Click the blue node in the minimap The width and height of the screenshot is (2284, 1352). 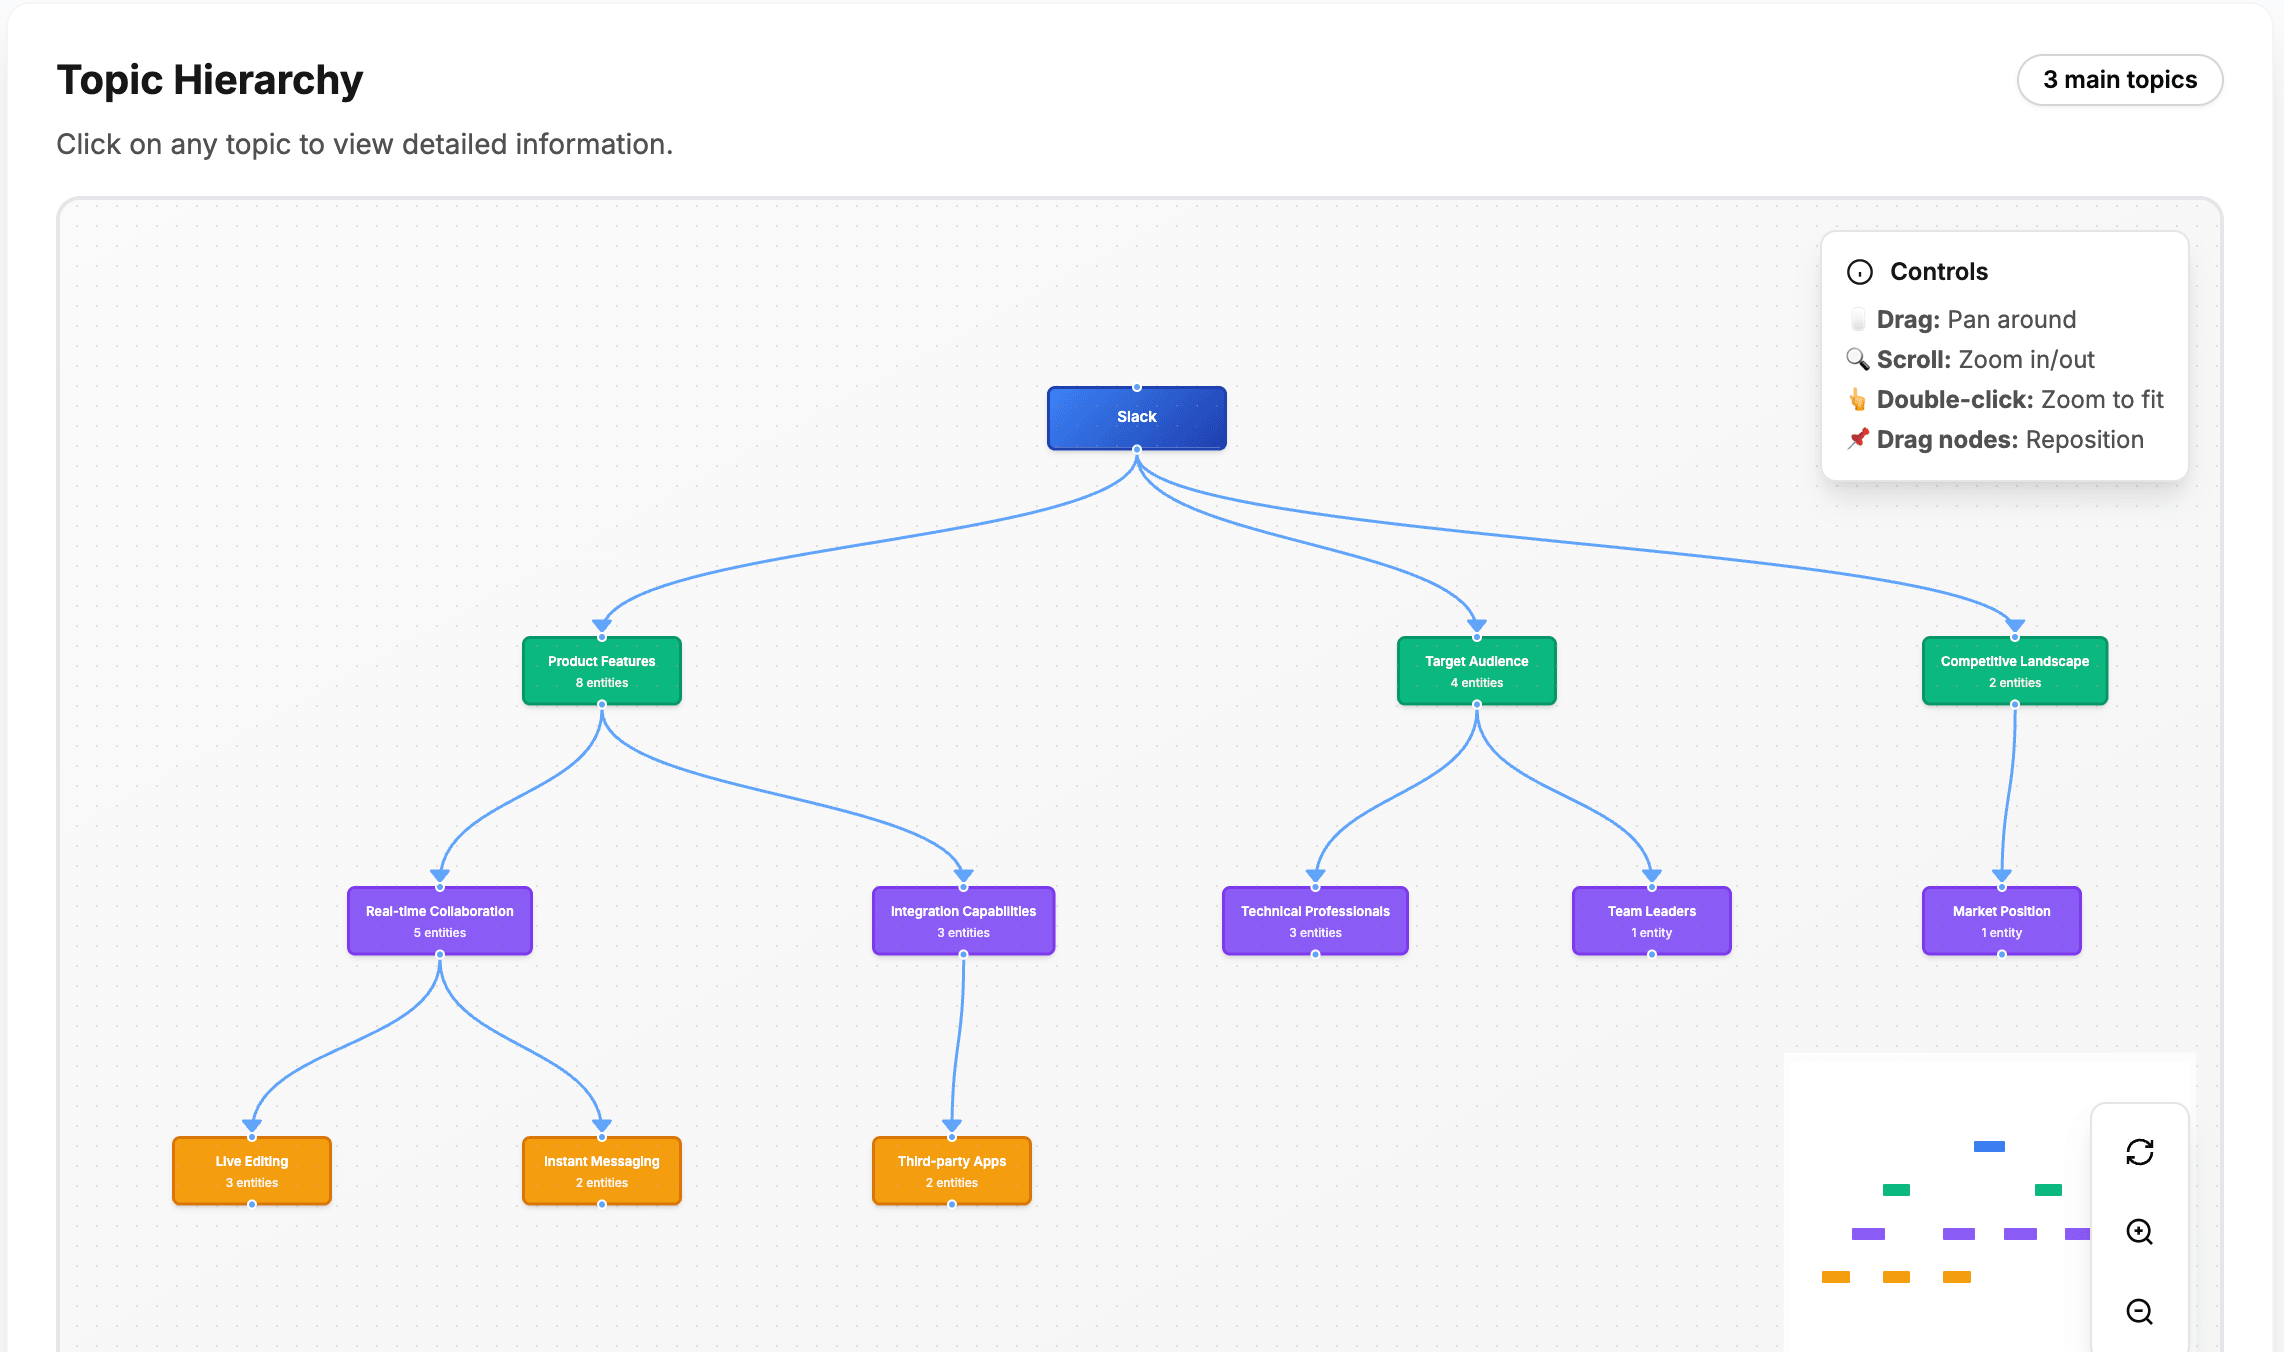click(1988, 1146)
